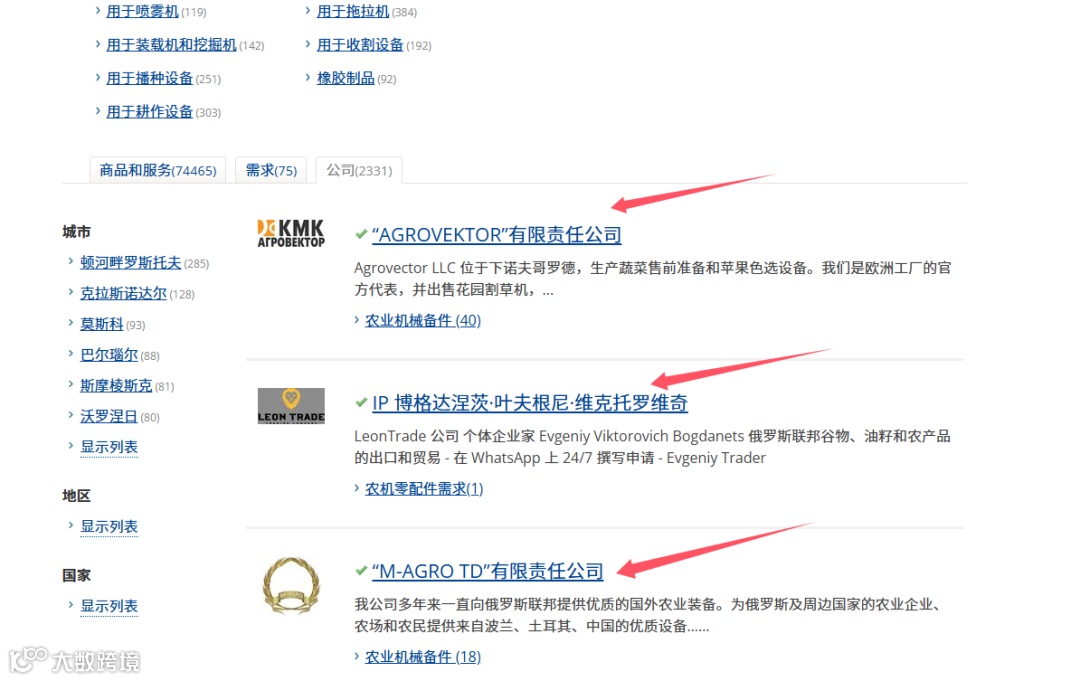The width and height of the screenshot is (1080, 681).
Task: Click chevron before 农机零配件需求(1)
Action: coord(357,488)
